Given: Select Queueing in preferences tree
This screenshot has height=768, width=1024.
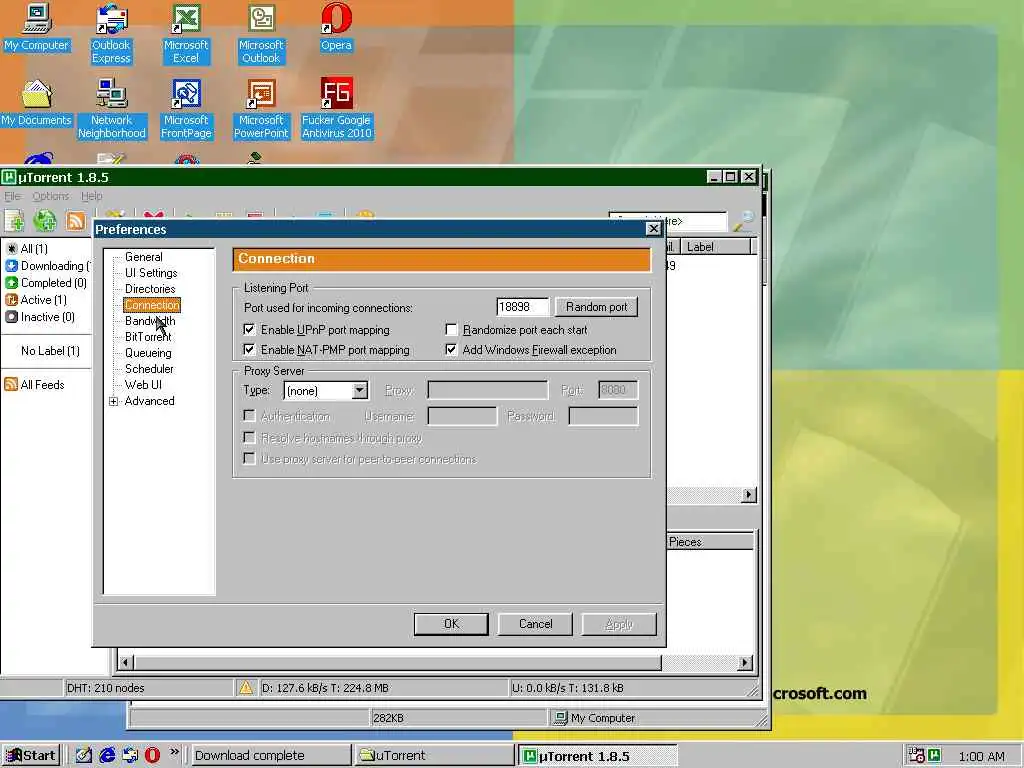Looking at the screenshot, I should point(148,353).
